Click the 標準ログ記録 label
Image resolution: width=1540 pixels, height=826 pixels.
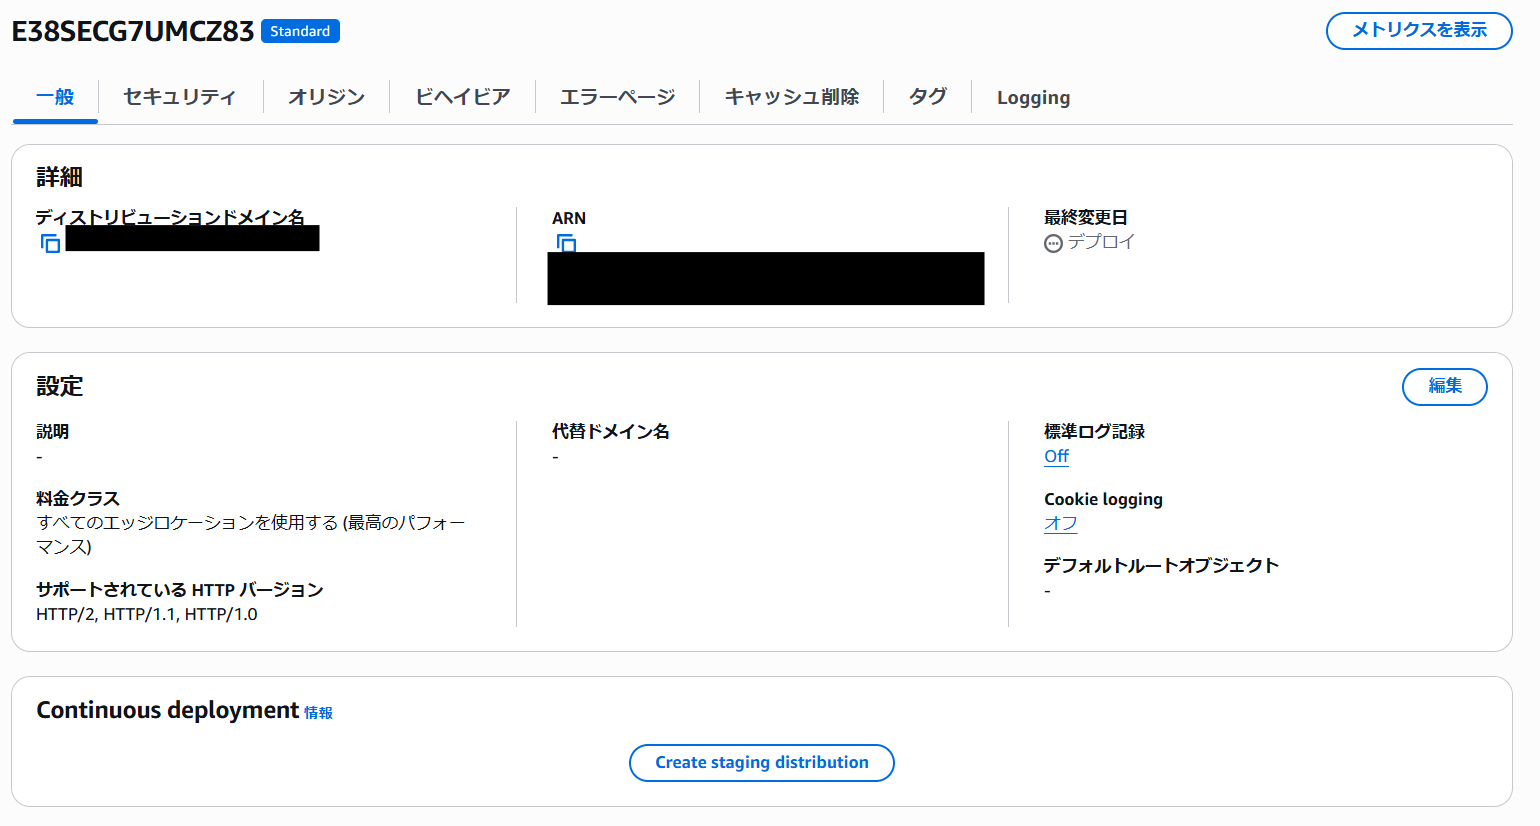coord(1094,432)
